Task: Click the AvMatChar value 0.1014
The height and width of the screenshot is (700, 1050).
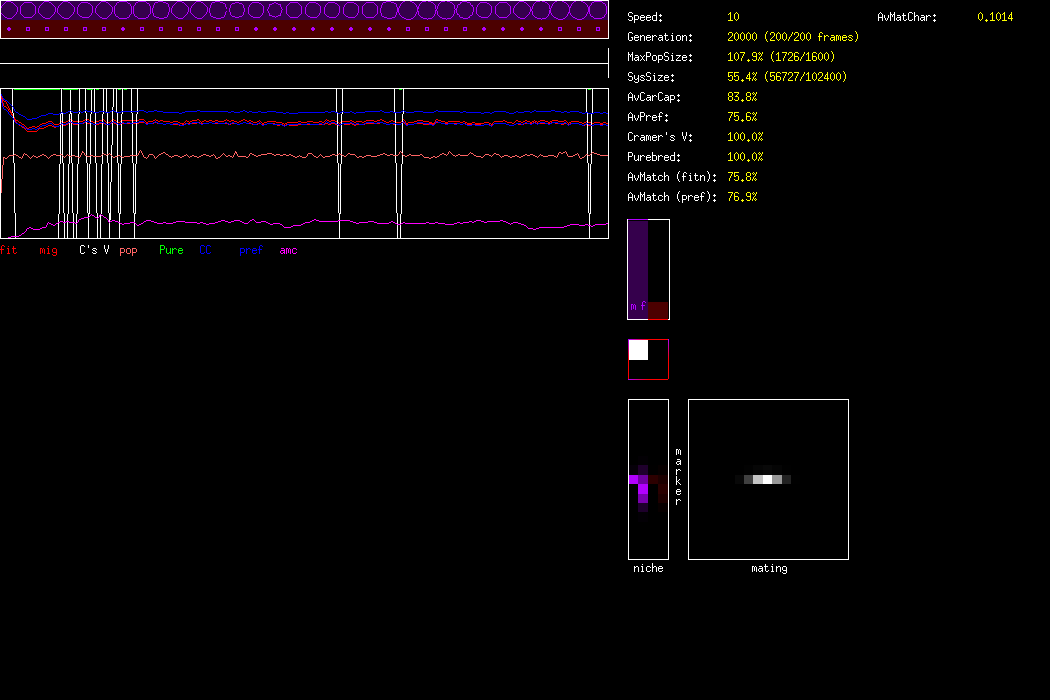Action: click(994, 17)
